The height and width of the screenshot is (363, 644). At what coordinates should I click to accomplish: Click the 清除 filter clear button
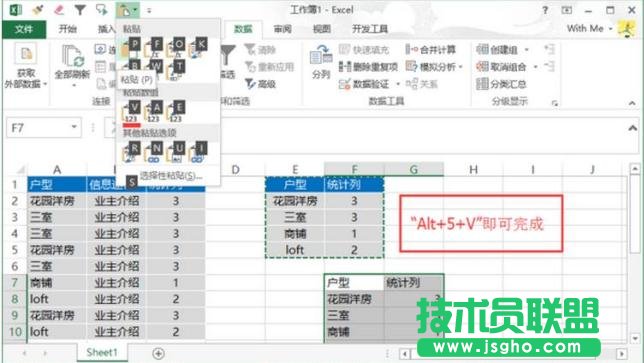pyautogui.click(x=260, y=50)
